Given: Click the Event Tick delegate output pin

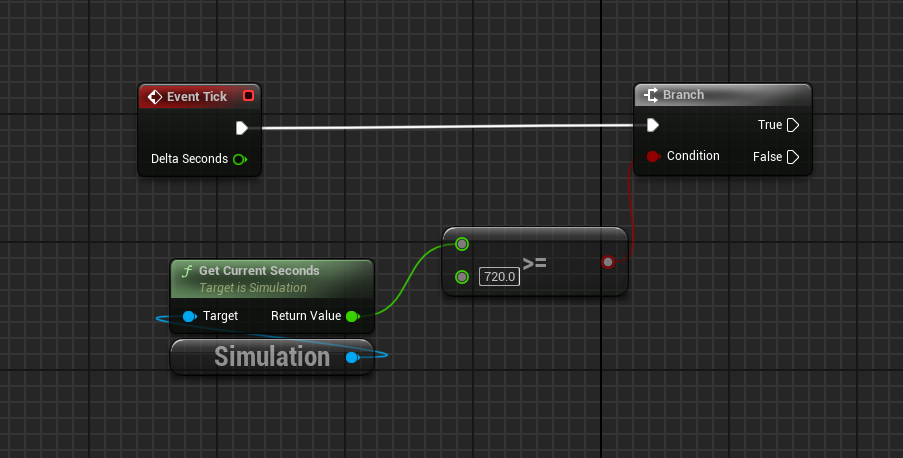Looking at the screenshot, I should (x=248, y=96).
